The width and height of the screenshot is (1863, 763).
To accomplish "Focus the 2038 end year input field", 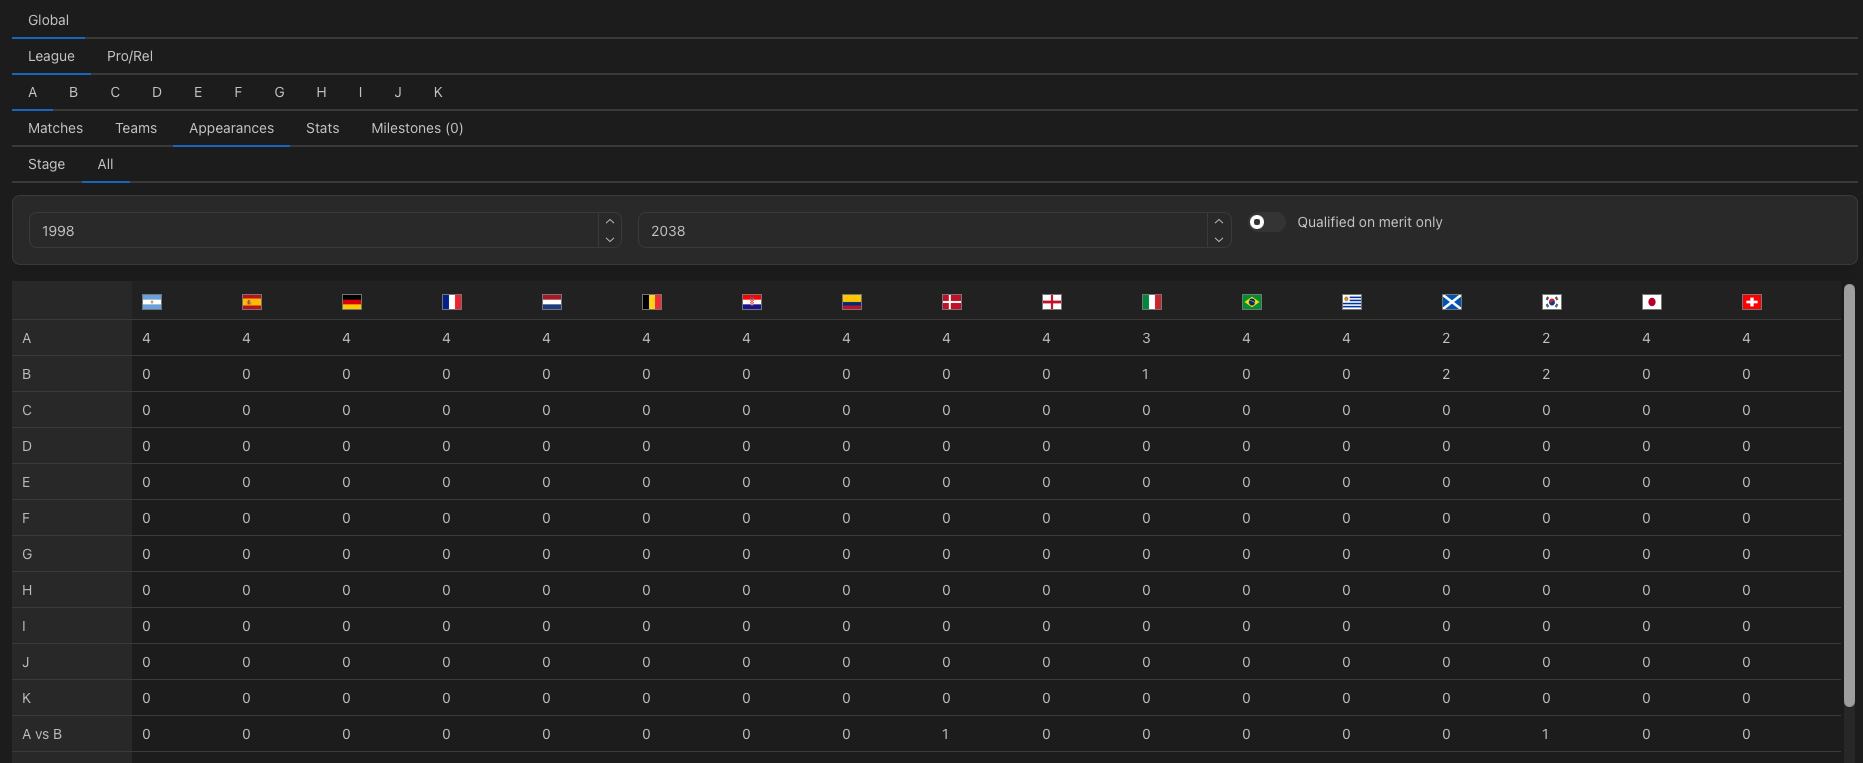I will pos(922,230).
